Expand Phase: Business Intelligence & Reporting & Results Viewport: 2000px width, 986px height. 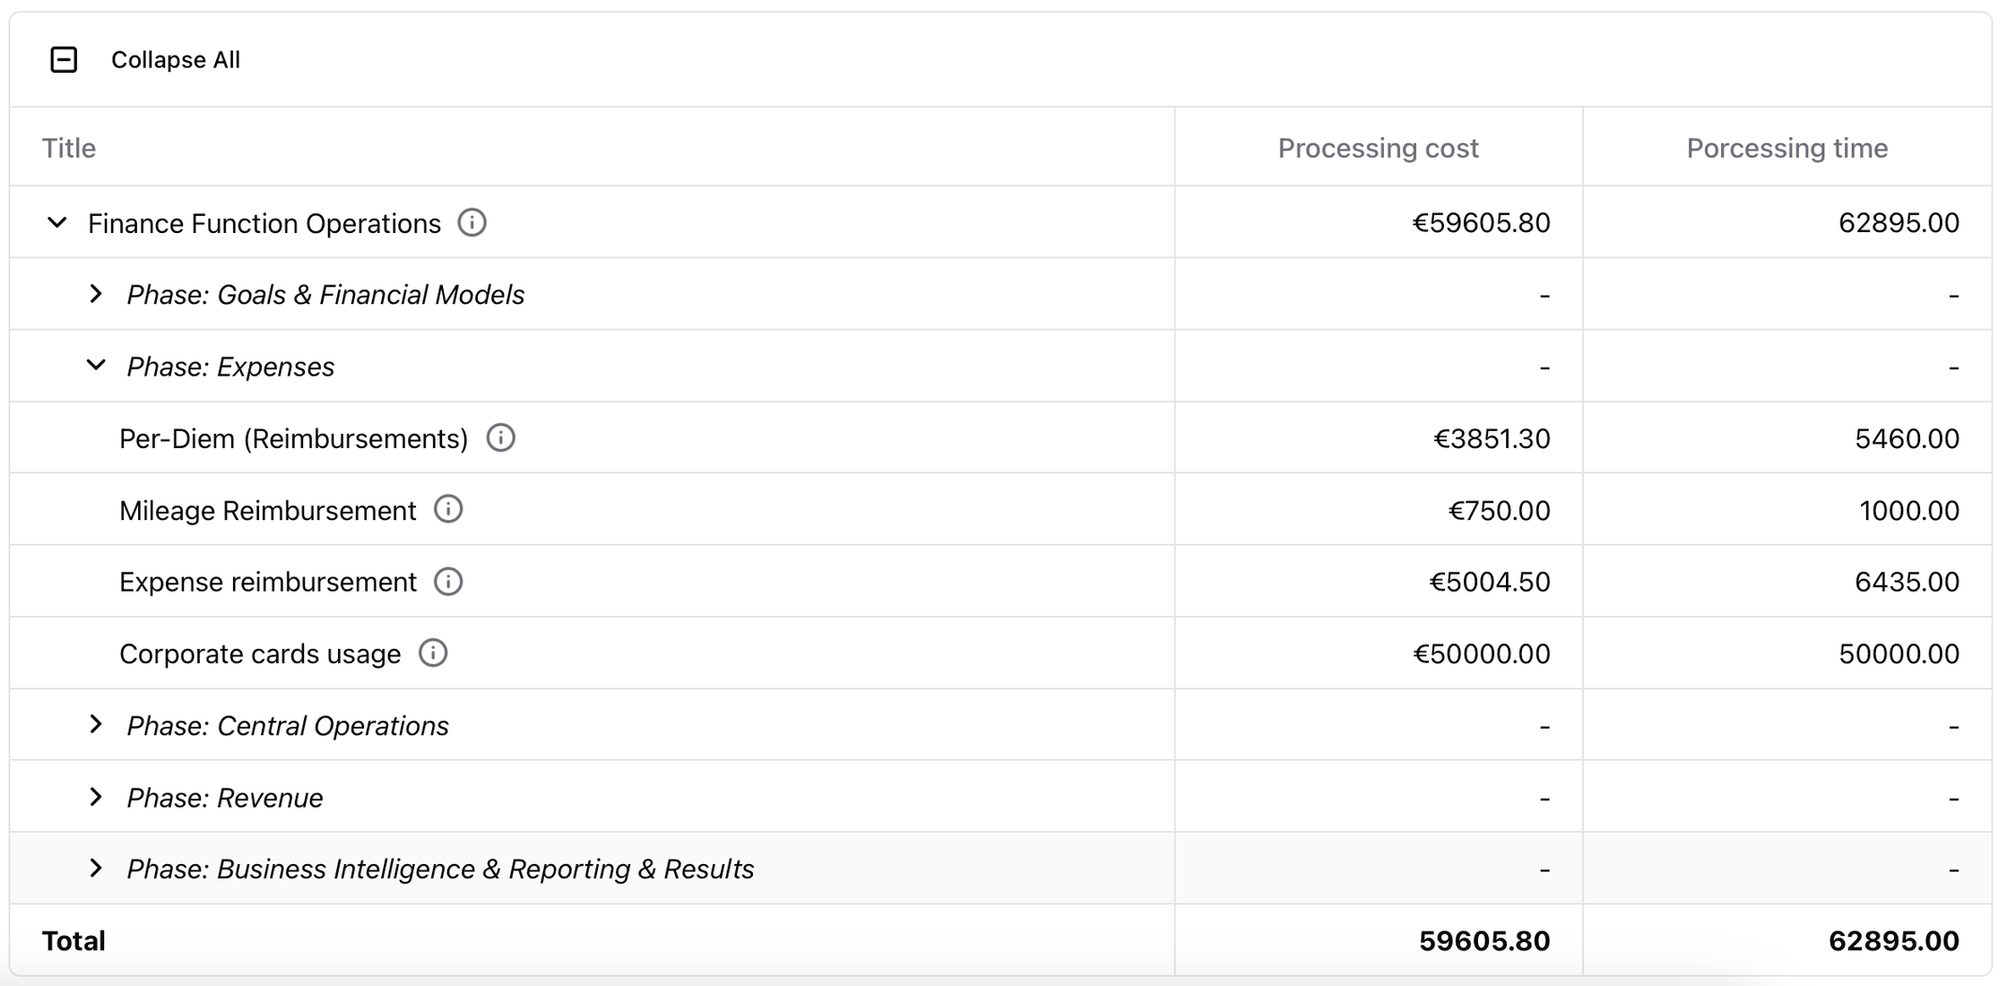tap(95, 869)
